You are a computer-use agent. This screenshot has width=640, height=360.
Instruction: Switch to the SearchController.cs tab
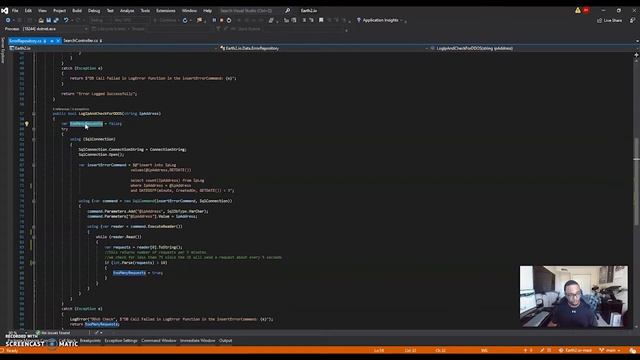[80, 41]
